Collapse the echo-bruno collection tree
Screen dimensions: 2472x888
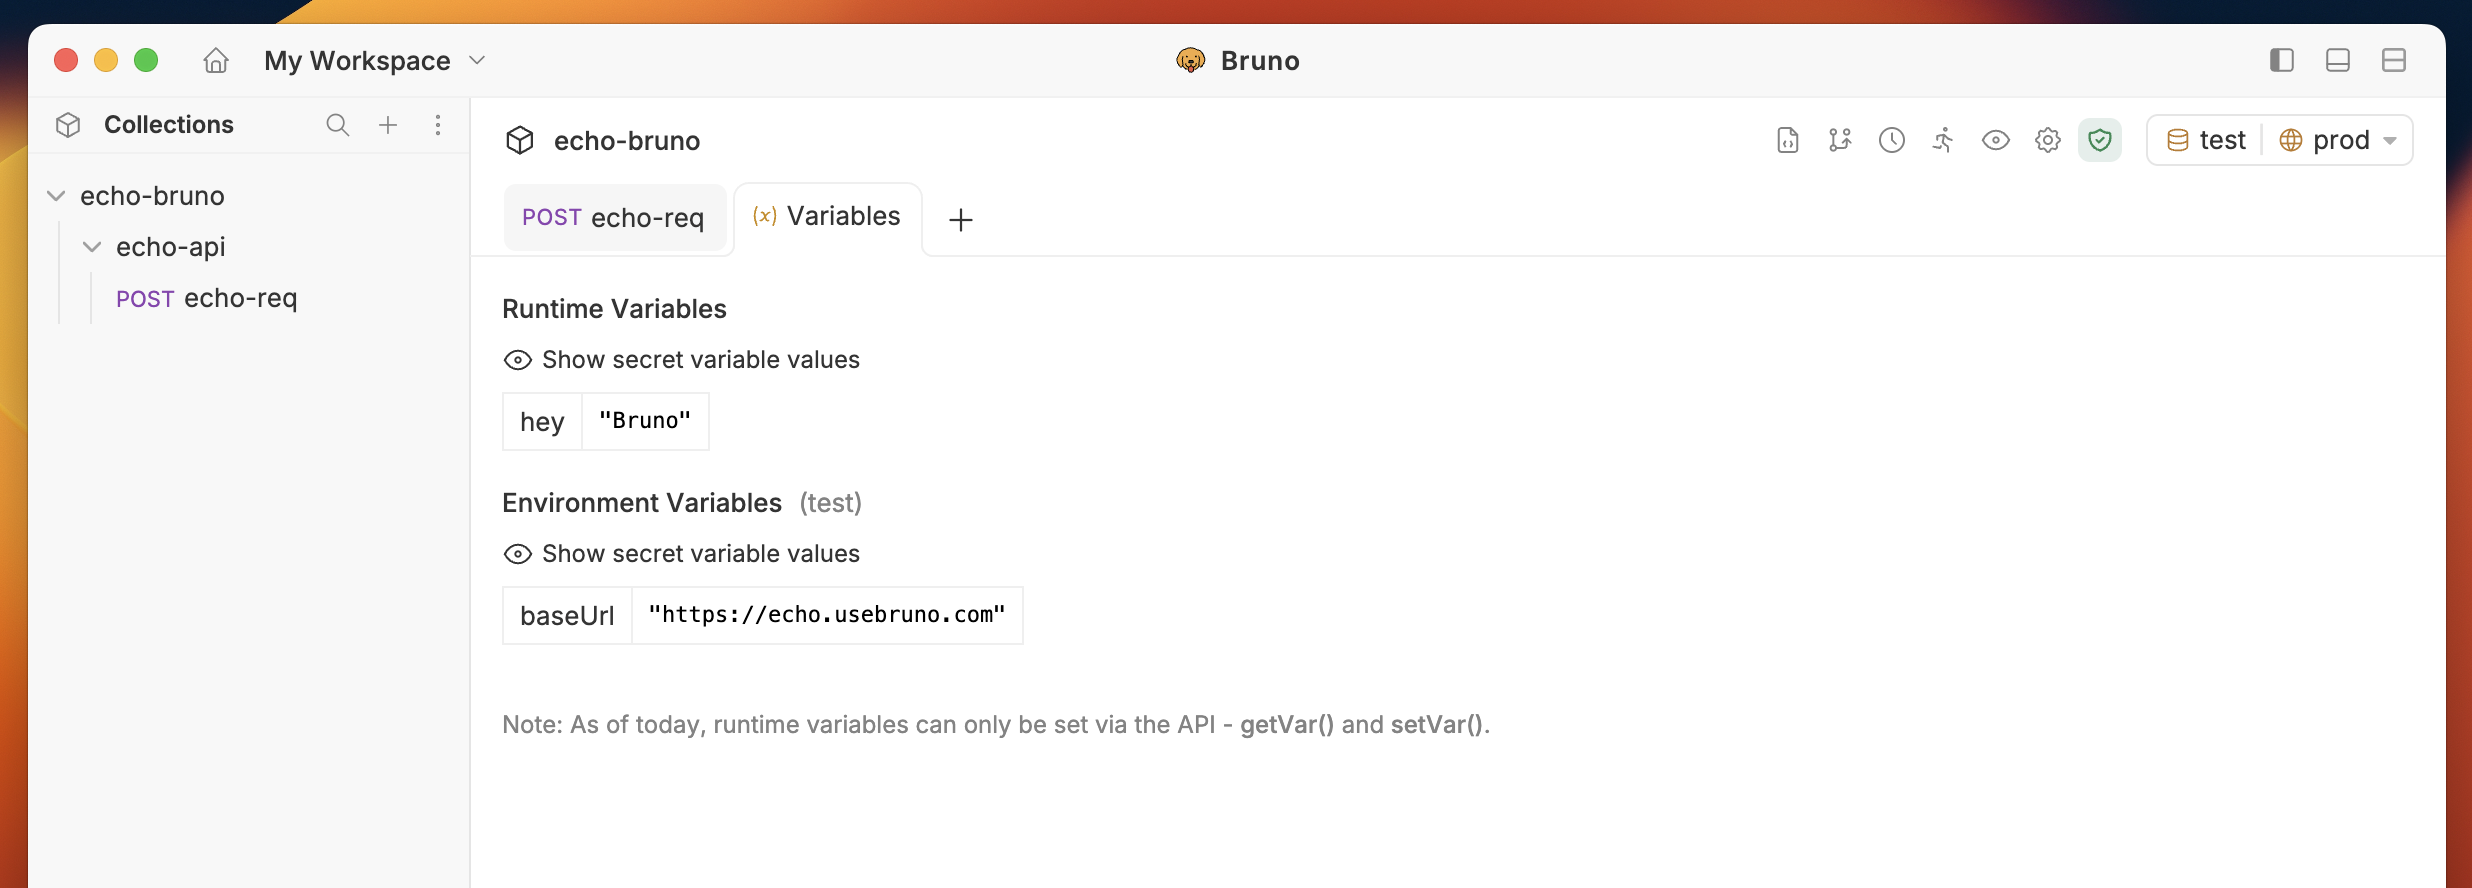click(57, 196)
